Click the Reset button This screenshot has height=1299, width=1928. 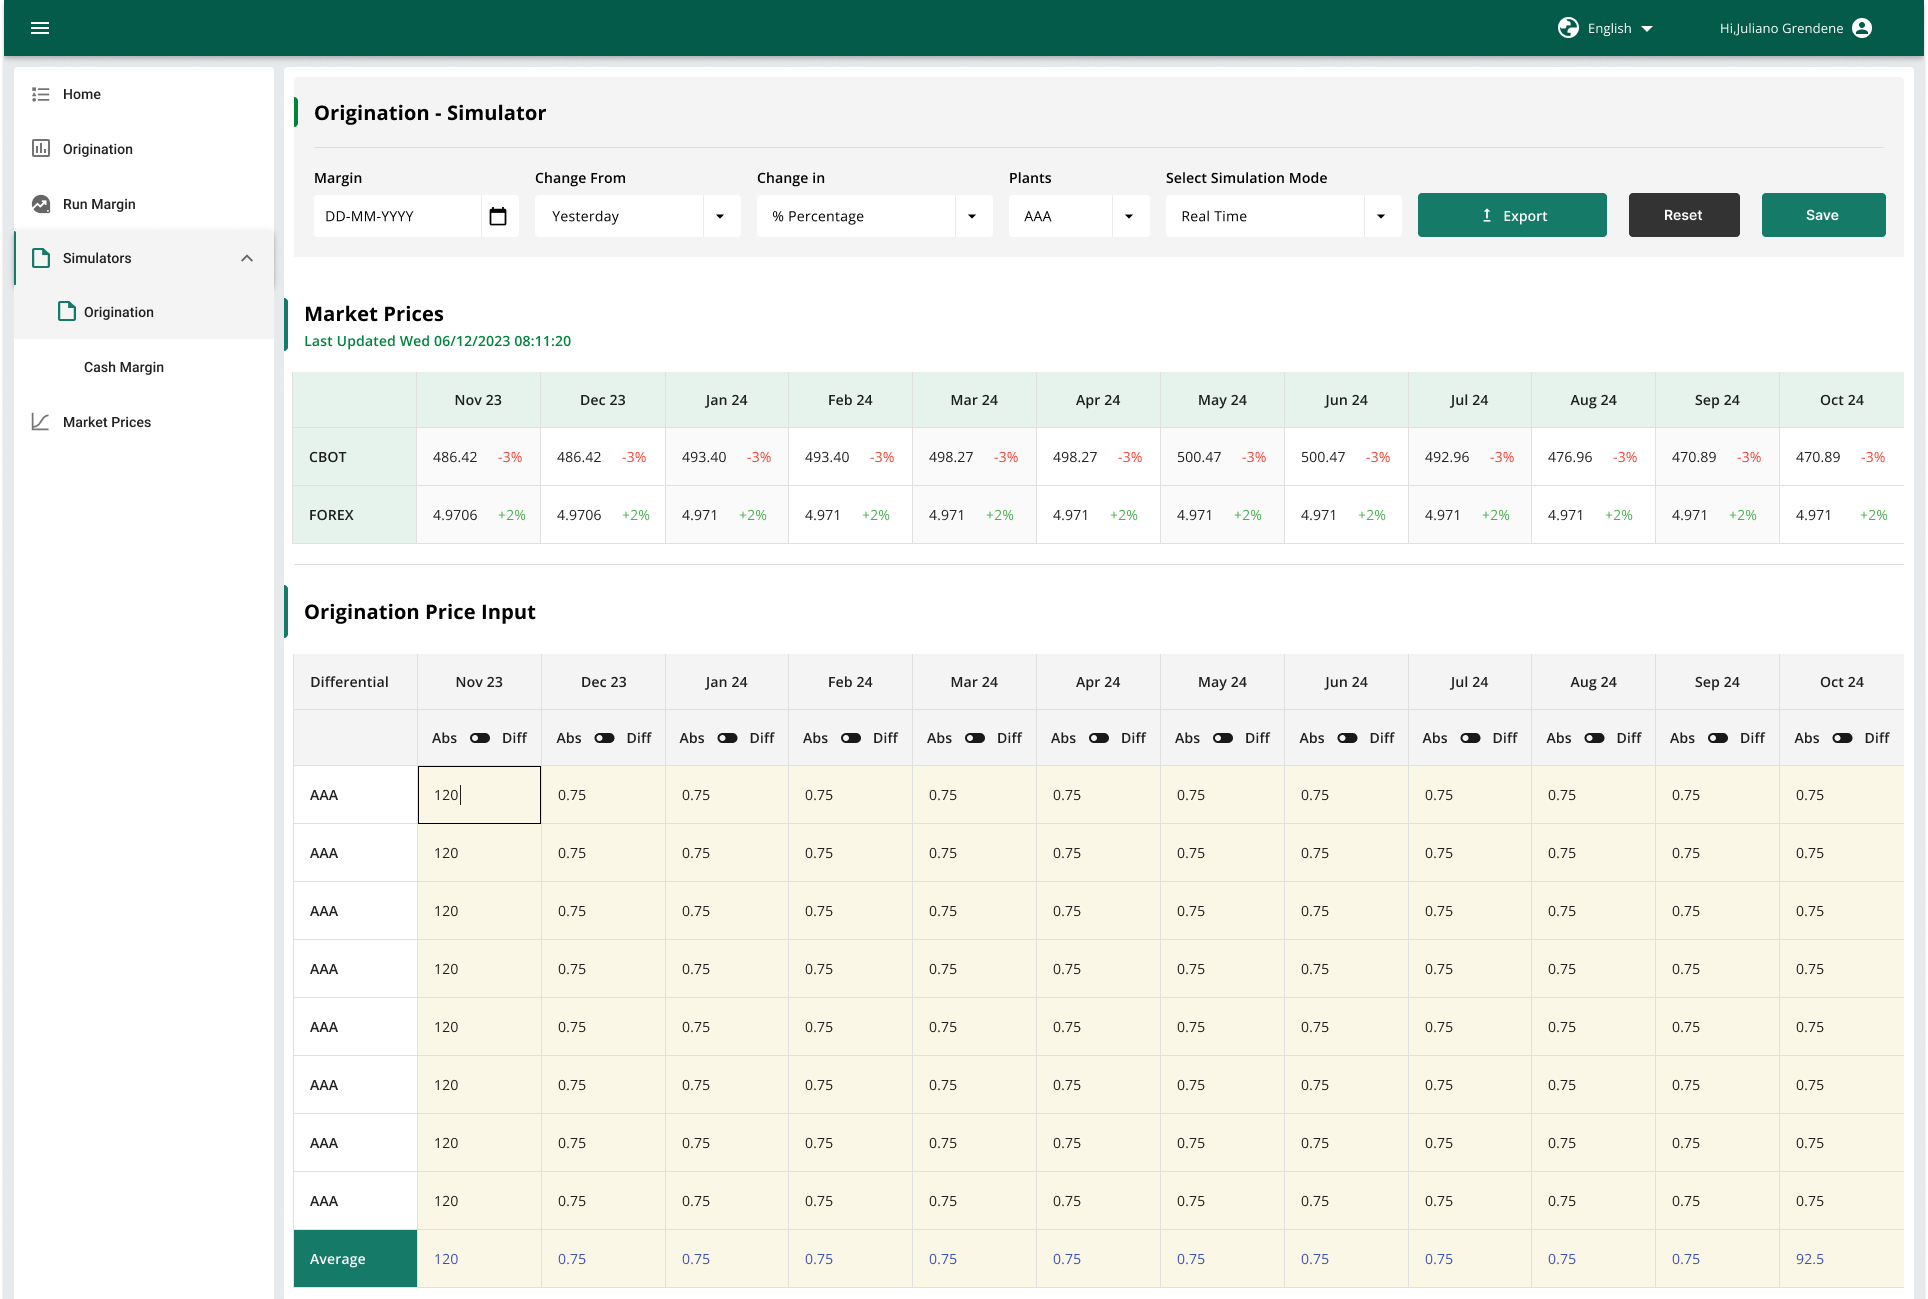tap(1683, 215)
